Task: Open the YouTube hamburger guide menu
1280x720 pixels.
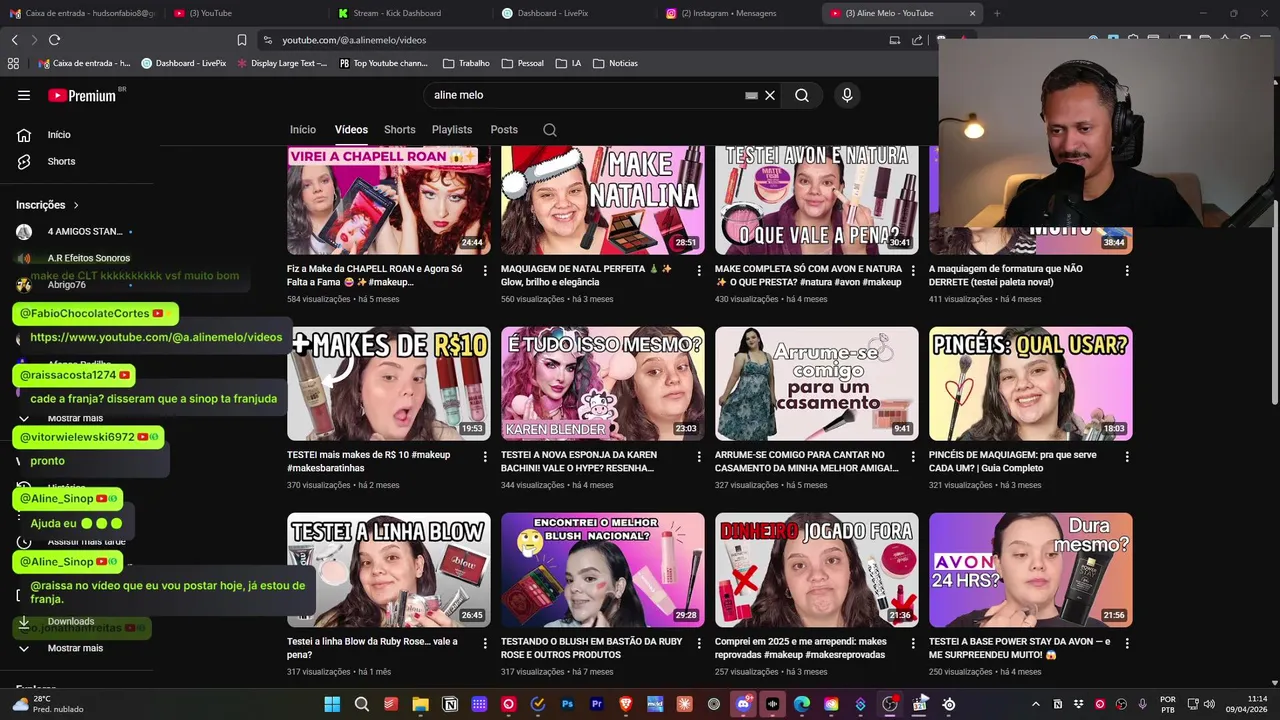Action: pos(24,95)
